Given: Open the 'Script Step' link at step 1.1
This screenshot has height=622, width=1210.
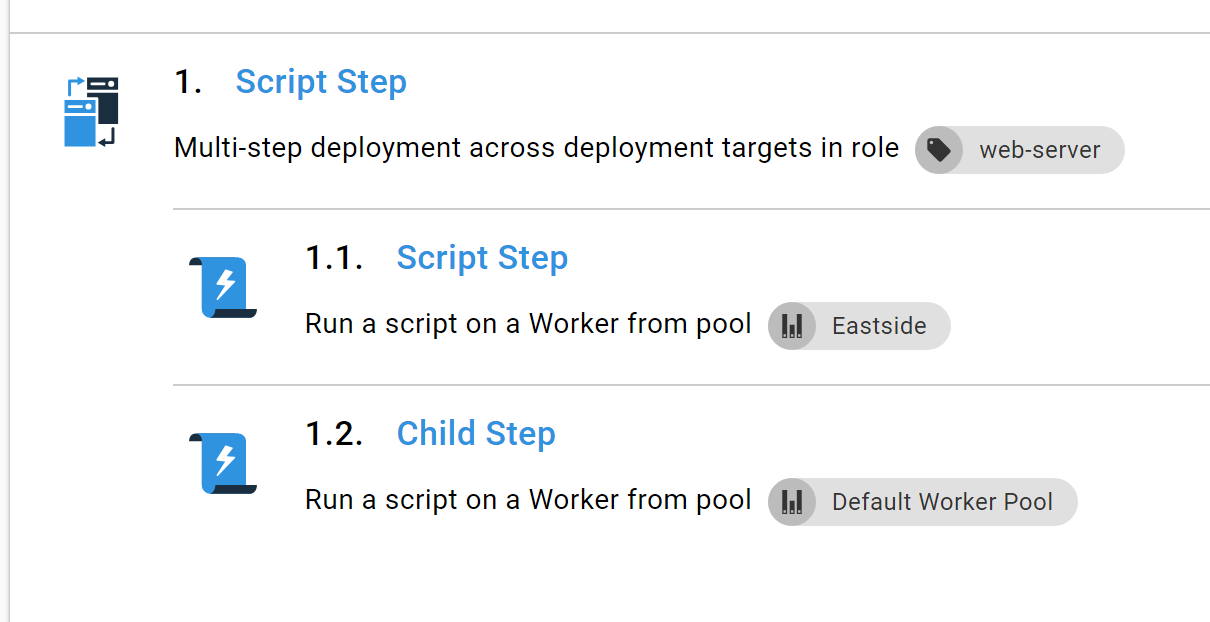Looking at the screenshot, I should click(482, 258).
